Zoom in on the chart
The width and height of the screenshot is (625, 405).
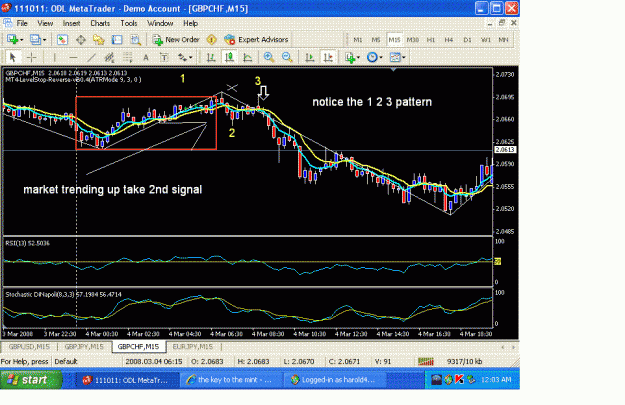[269, 57]
